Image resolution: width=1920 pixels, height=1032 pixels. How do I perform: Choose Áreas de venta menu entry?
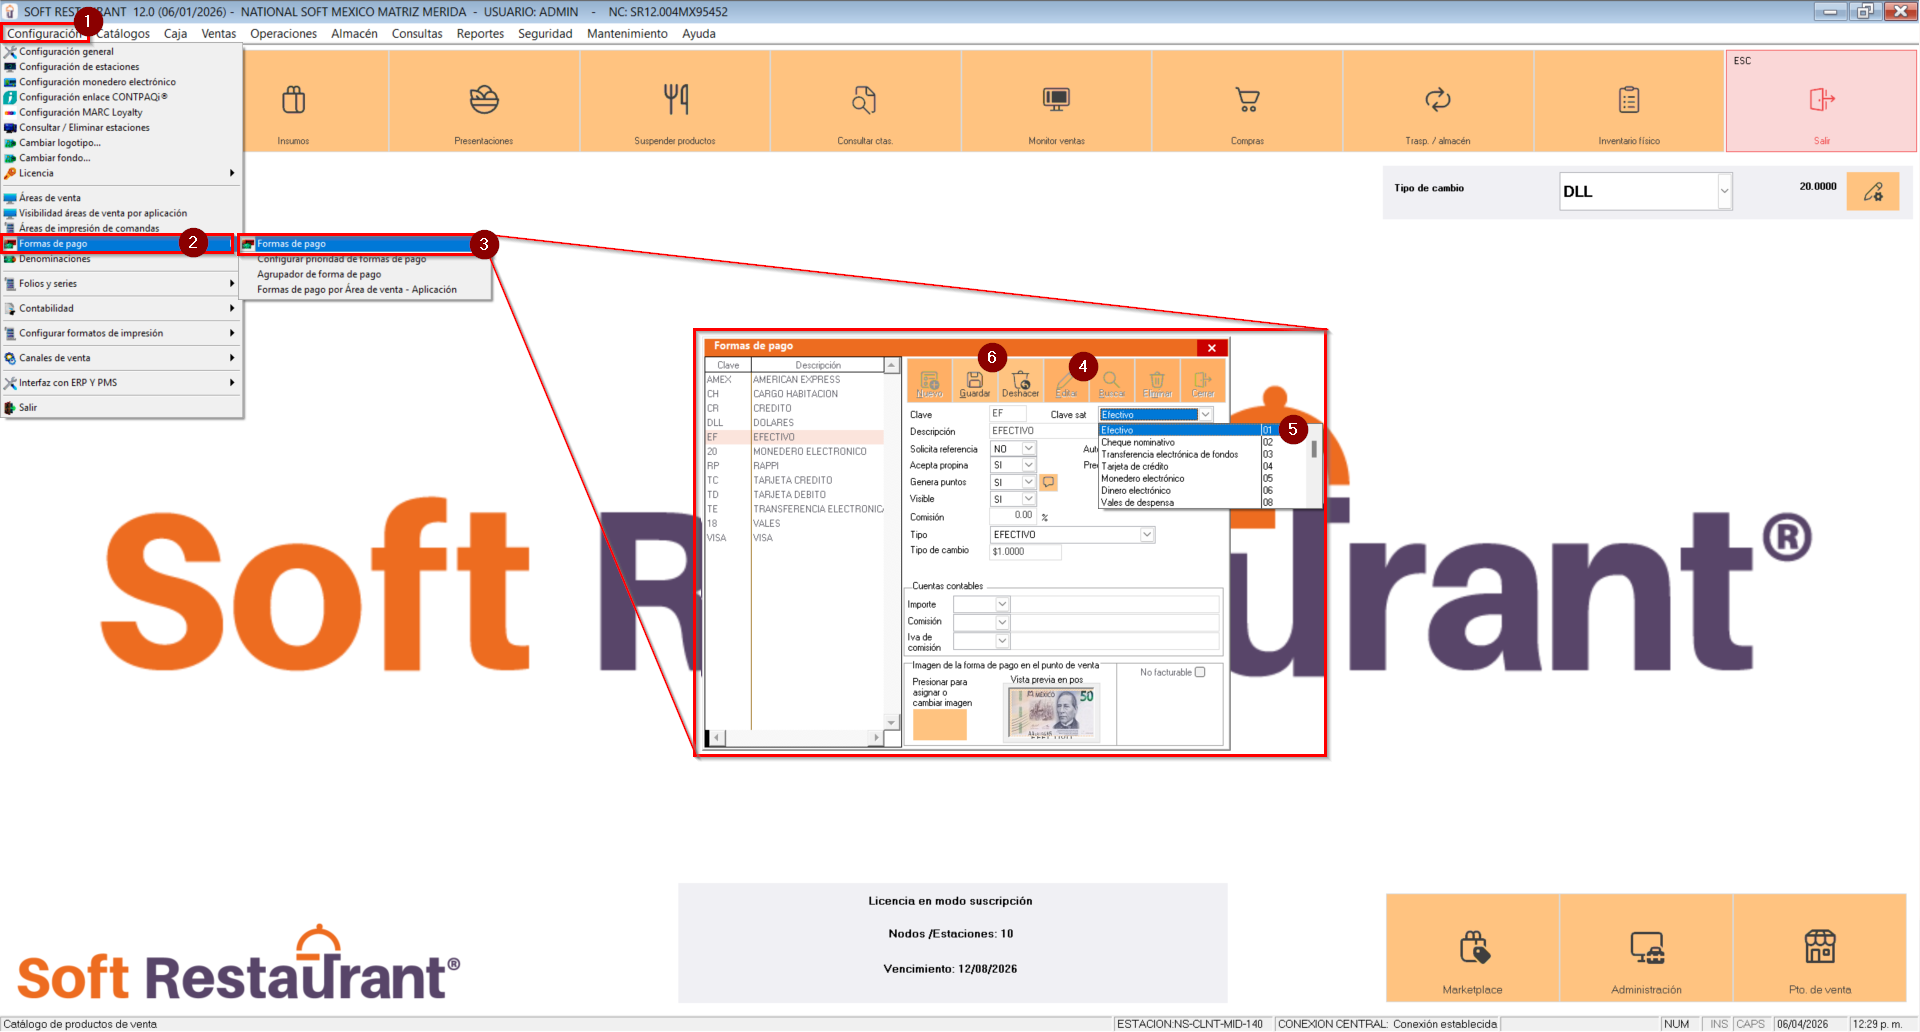(x=122, y=198)
